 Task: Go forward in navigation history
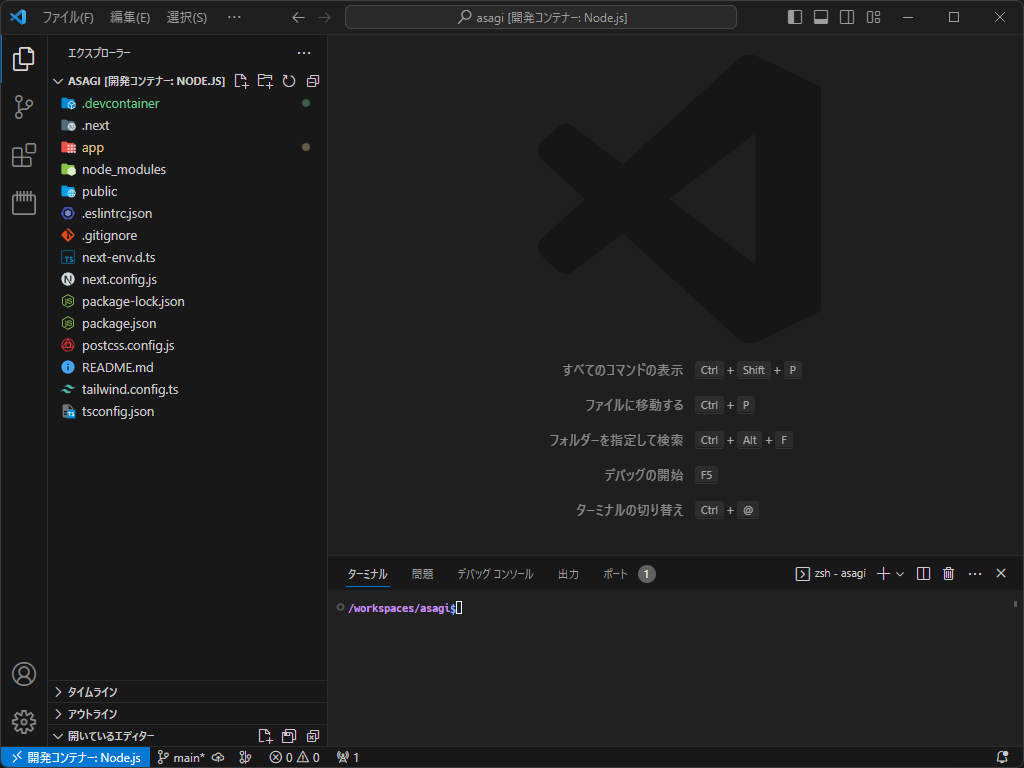tap(325, 18)
